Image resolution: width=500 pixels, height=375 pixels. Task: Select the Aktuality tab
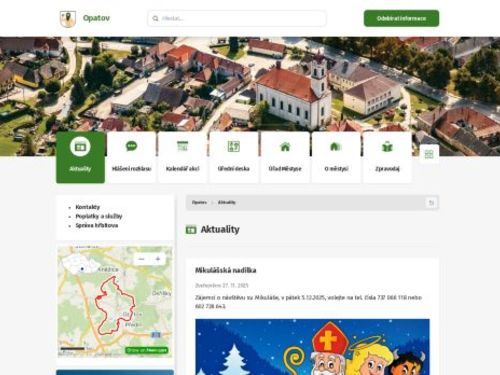click(x=80, y=157)
